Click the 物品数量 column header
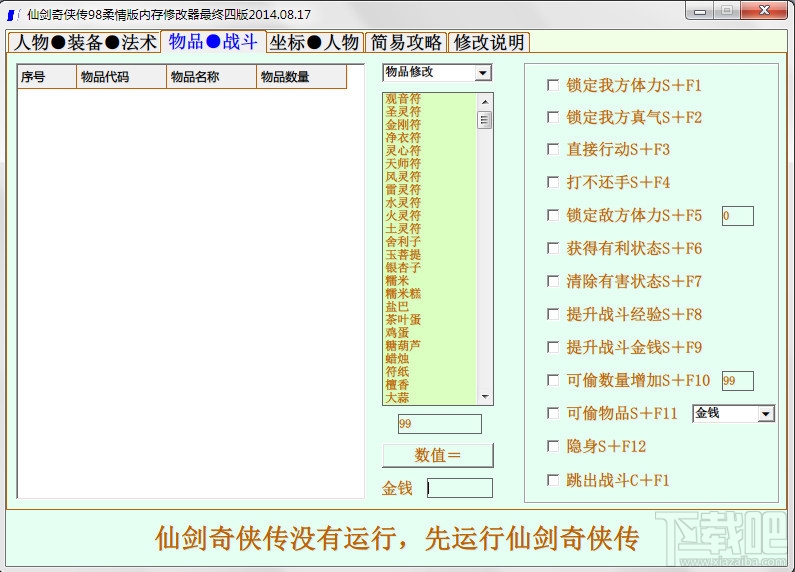The height and width of the screenshot is (572, 795). click(302, 77)
